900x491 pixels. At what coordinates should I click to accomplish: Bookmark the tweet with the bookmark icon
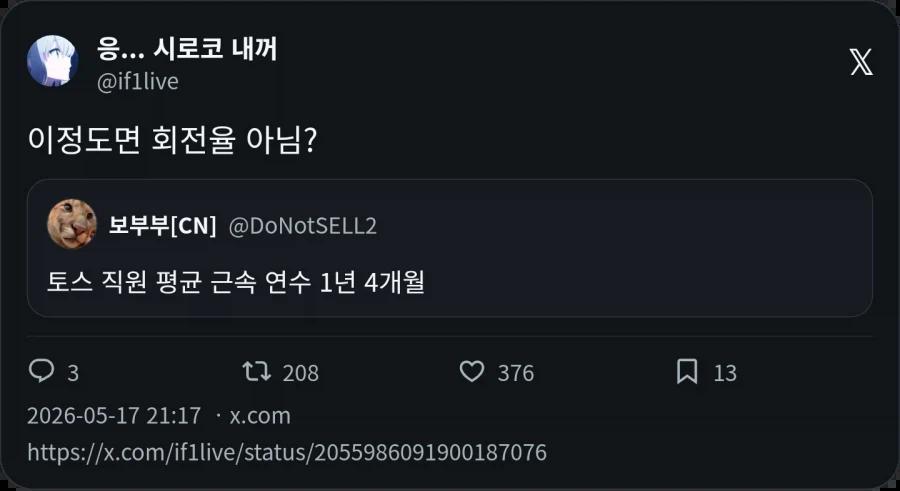687,372
